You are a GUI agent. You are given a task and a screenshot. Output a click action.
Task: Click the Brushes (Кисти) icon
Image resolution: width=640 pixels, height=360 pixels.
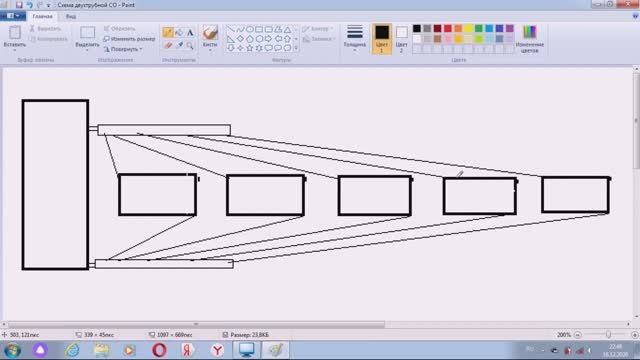pyautogui.click(x=210, y=32)
